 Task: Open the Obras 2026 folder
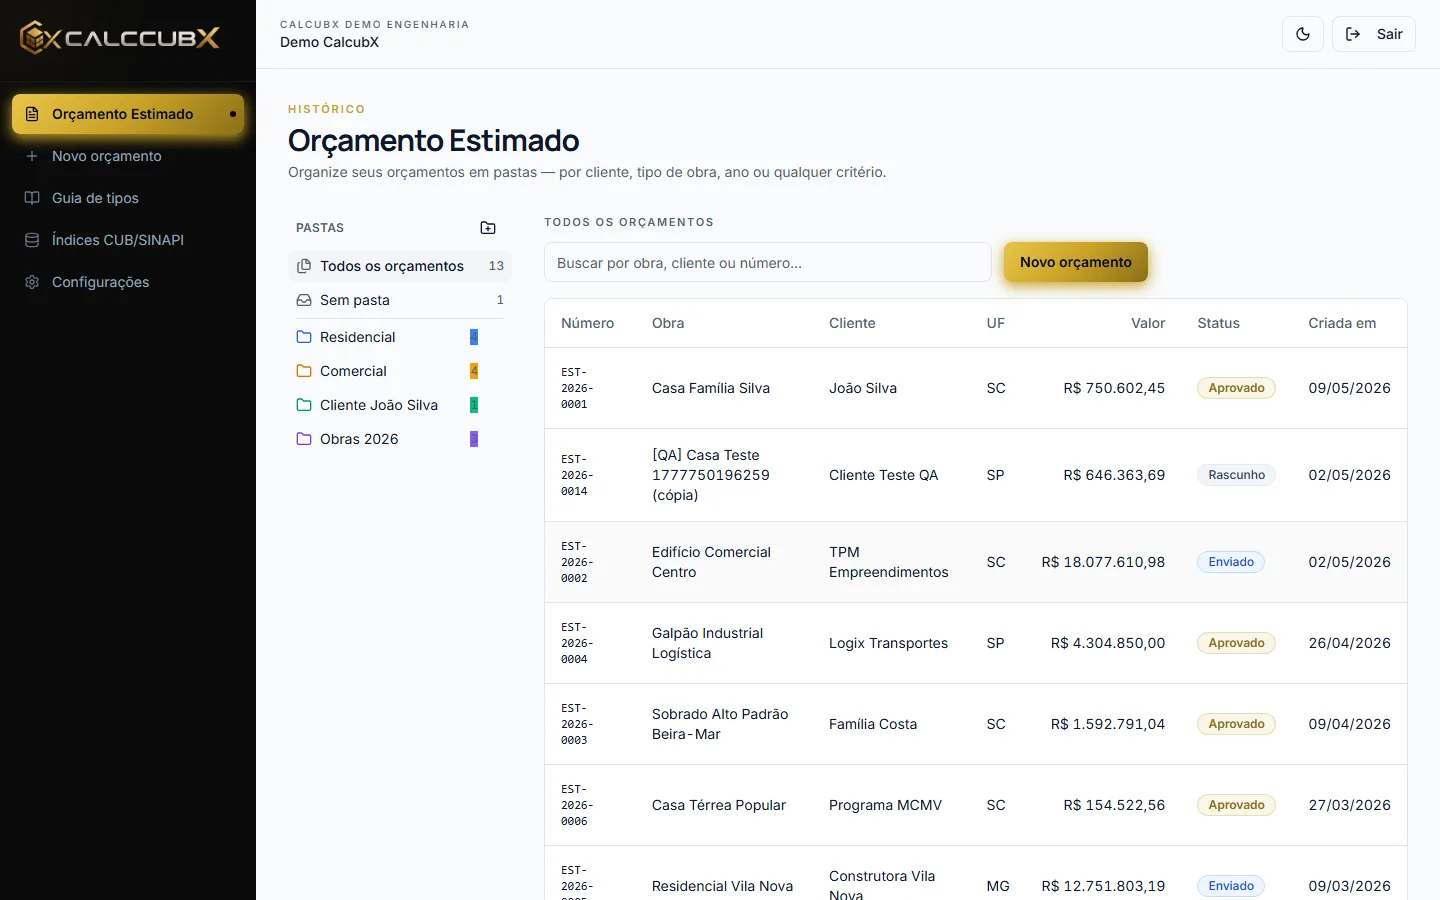(388, 439)
